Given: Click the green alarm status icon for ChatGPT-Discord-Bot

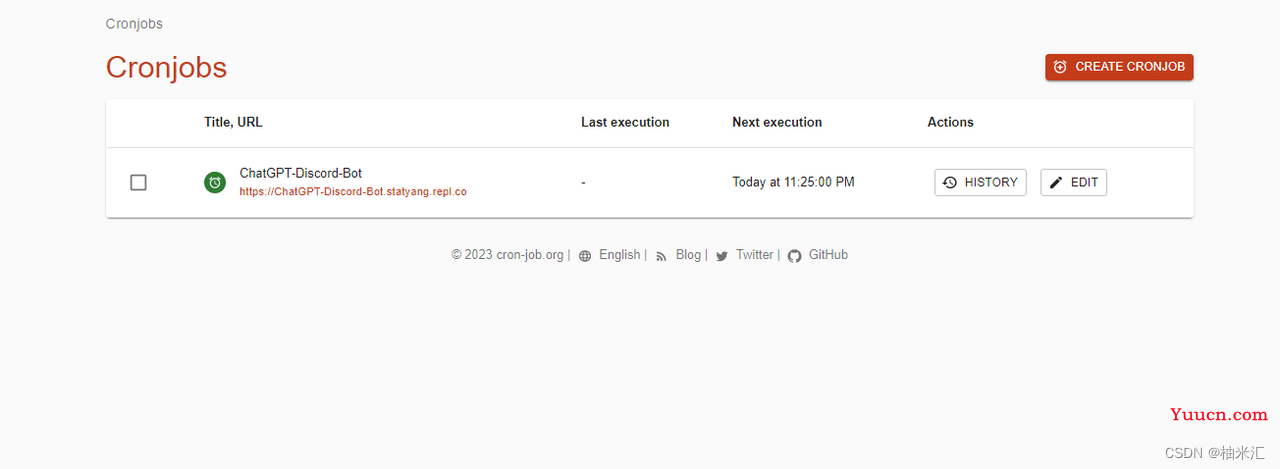Looking at the screenshot, I should (214, 182).
